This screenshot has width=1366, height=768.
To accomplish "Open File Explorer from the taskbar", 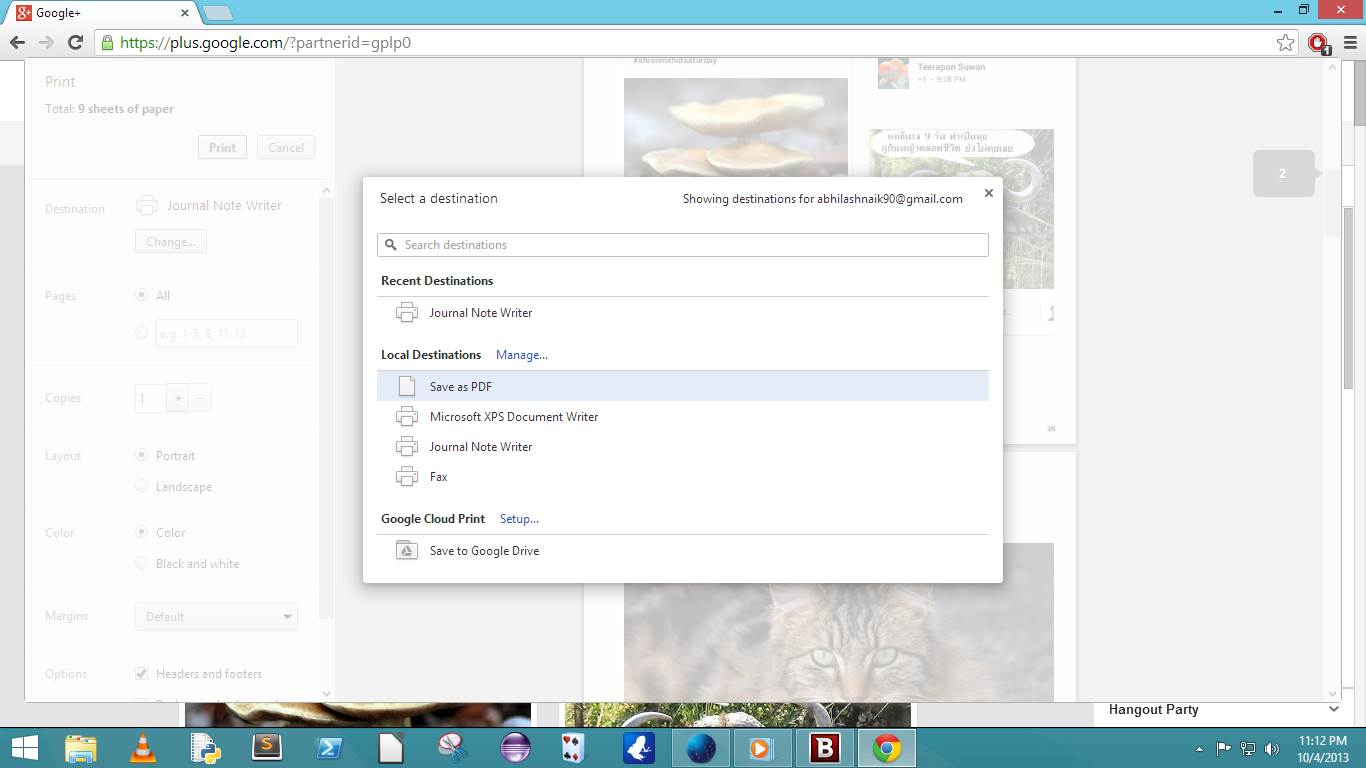I will tap(81, 748).
